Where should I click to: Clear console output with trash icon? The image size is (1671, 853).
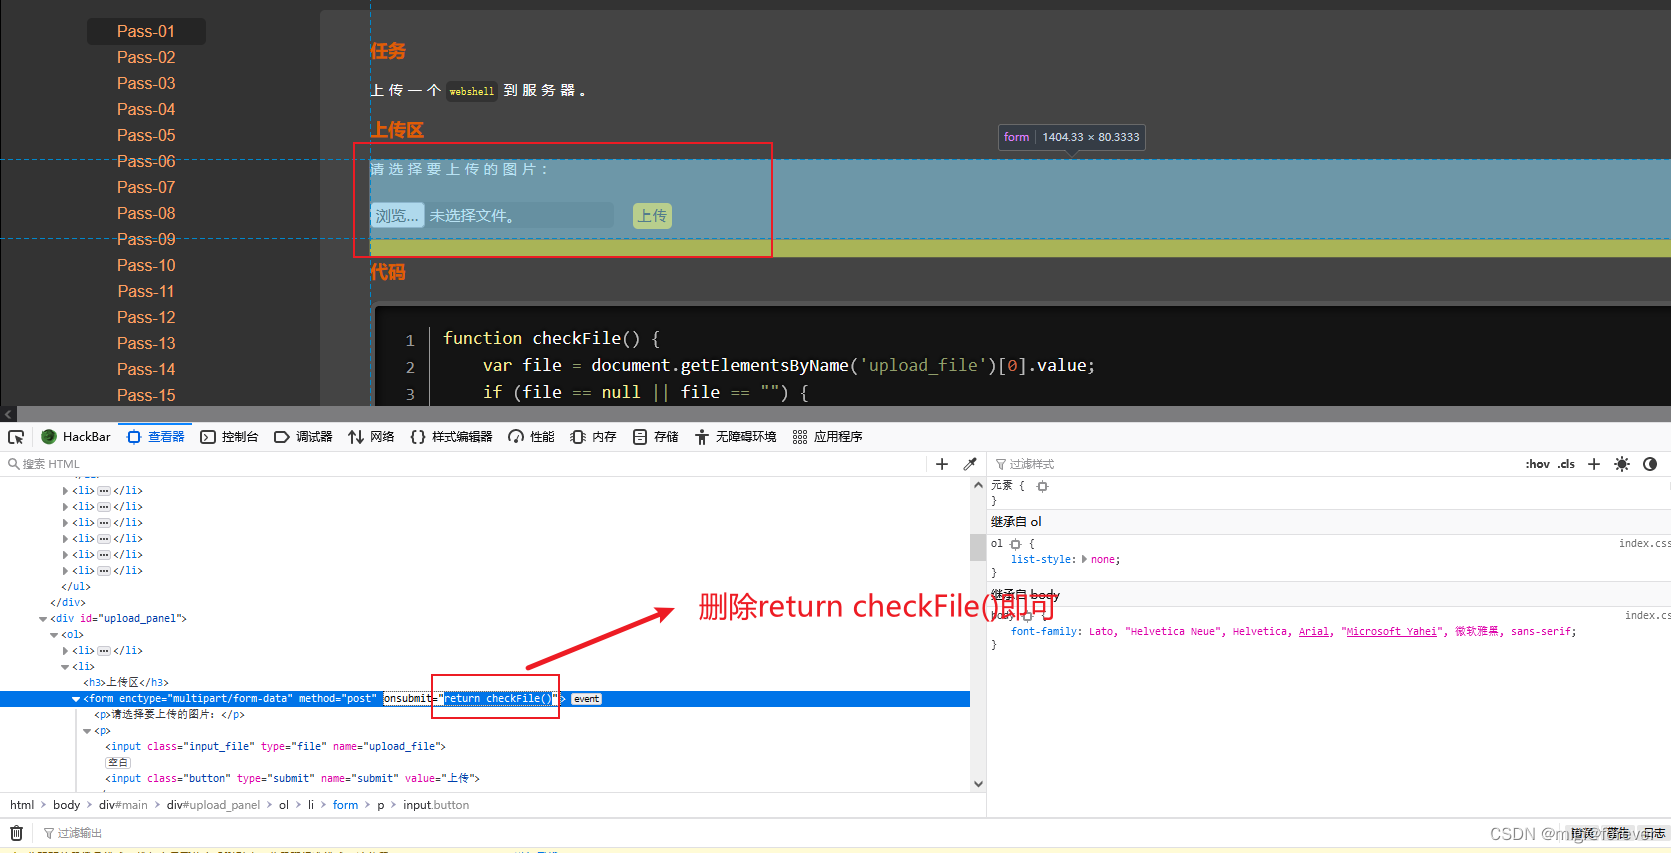click(16, 833)
